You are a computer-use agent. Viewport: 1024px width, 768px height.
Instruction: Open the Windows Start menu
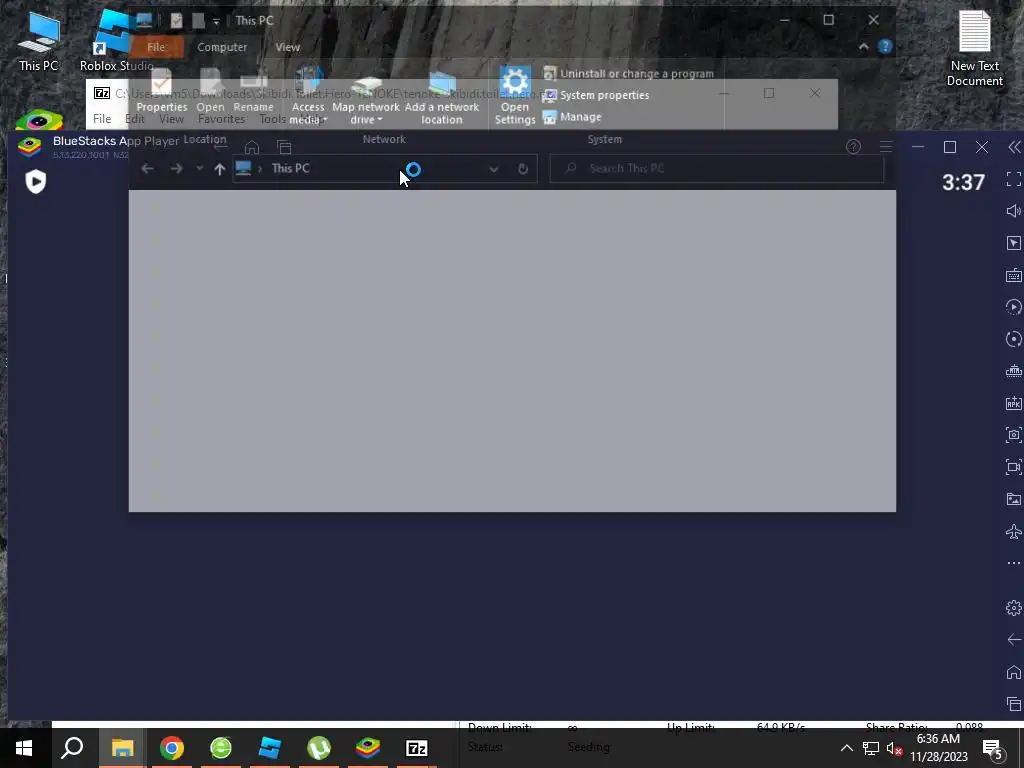pos(24,748)
